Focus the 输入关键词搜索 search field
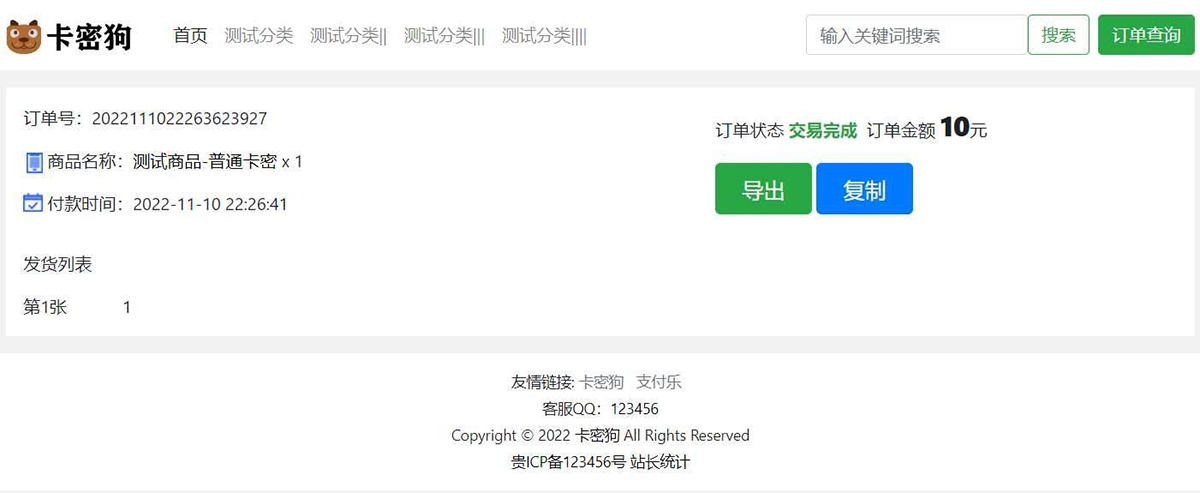This screenshot has height=493, width=1200. [x=916, y=35]
